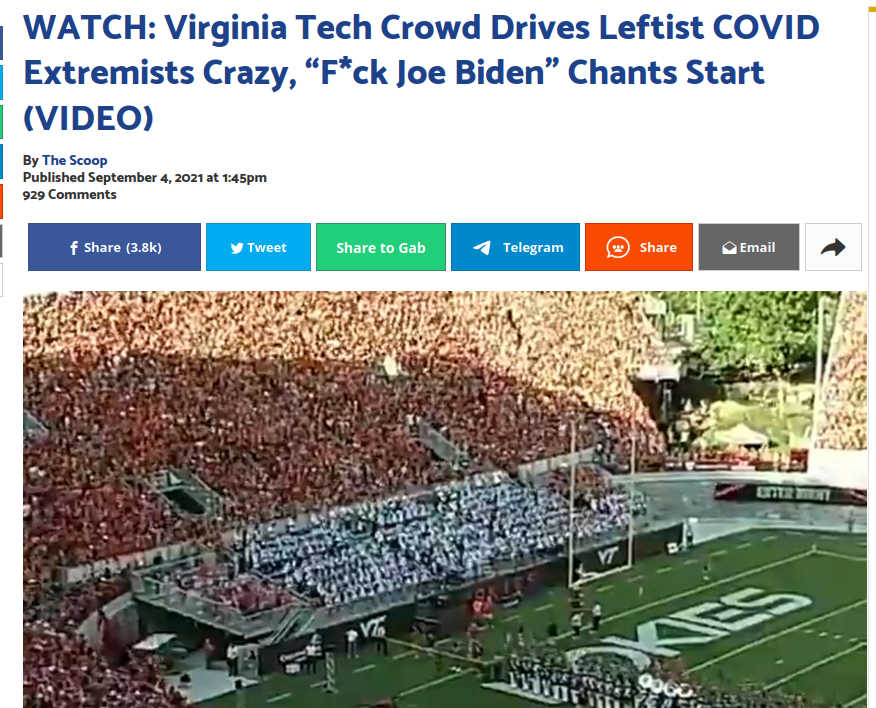Click the dark blue sidebar strip at left edge
This screenshot has height=708, width=876.
[x=1, y=42]
